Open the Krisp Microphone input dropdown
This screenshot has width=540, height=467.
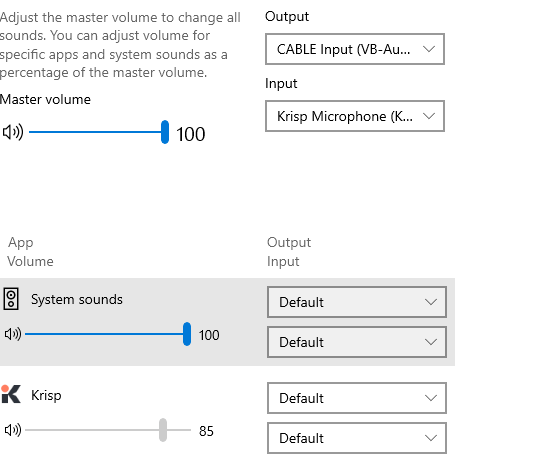coord(355,116)
